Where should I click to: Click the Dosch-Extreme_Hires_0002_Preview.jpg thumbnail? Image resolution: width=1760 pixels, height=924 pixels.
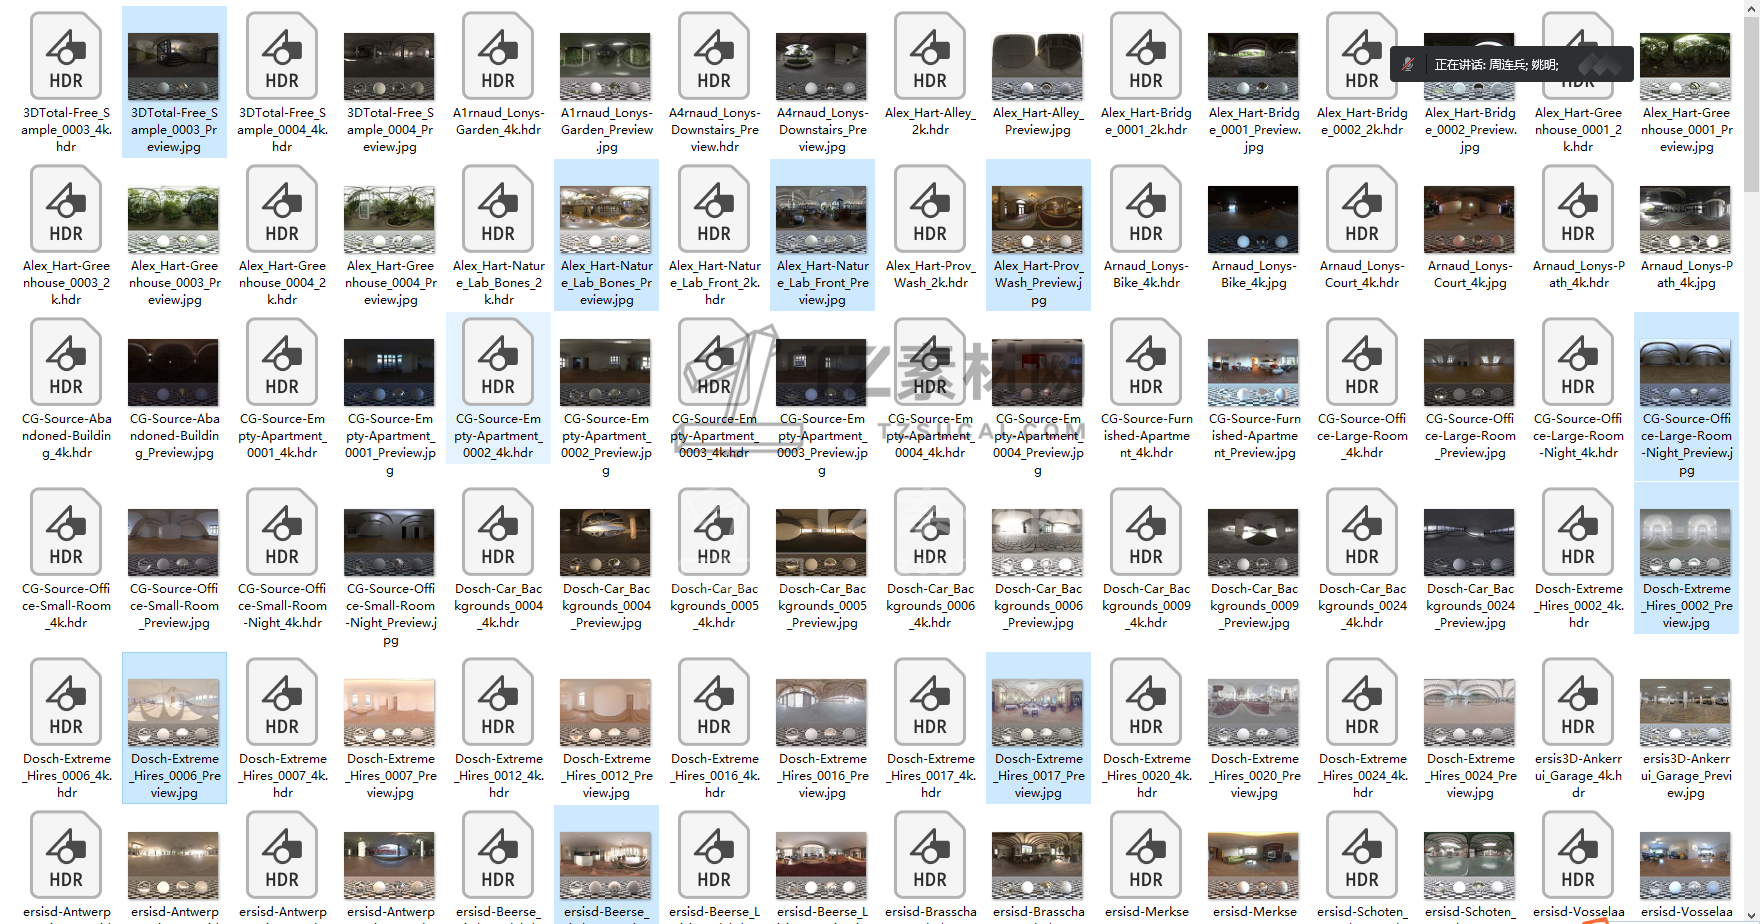1686,542
